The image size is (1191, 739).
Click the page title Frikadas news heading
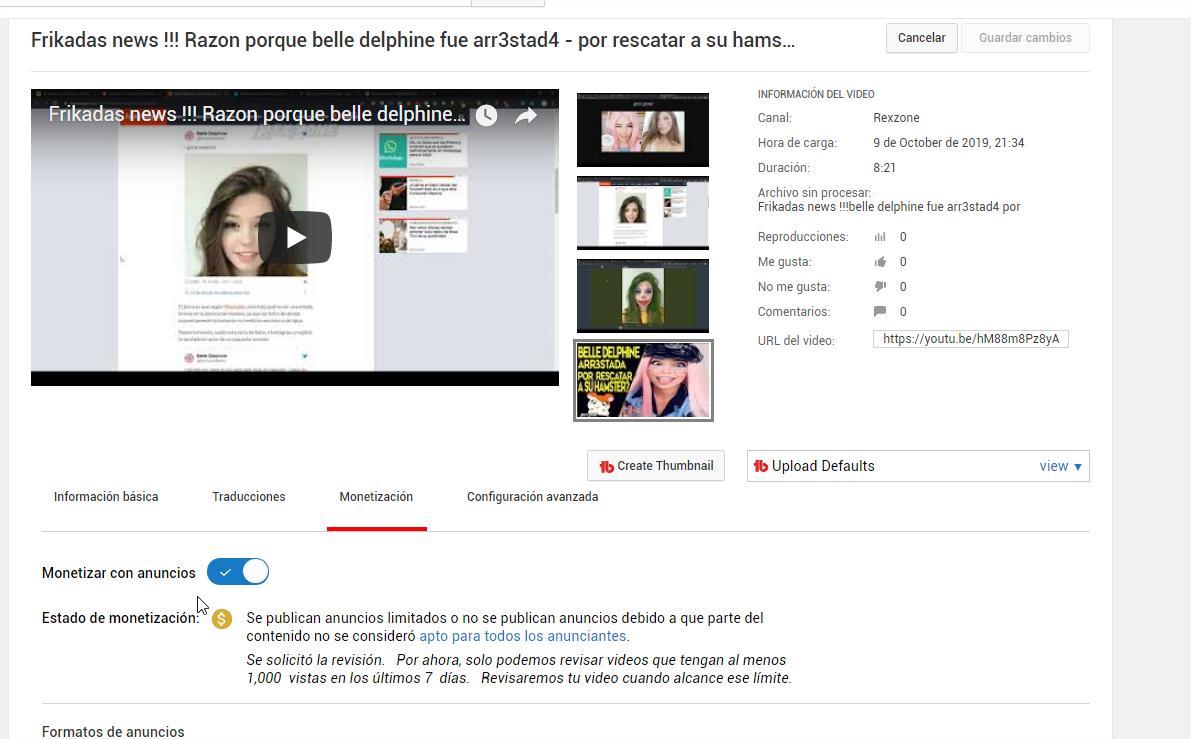coord(412,40)
